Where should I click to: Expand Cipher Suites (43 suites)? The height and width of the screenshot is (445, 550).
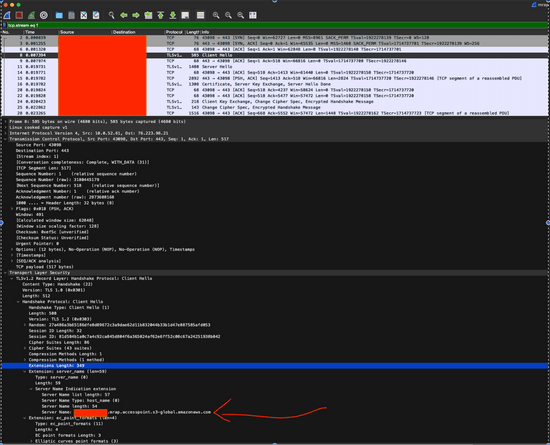[x=25, y=348]
